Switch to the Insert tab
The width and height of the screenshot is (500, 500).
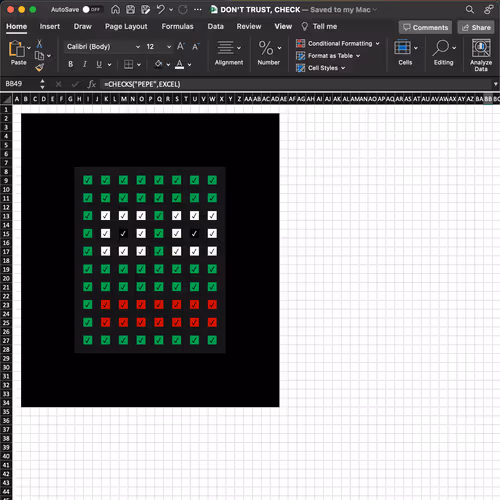click(50, 27)
